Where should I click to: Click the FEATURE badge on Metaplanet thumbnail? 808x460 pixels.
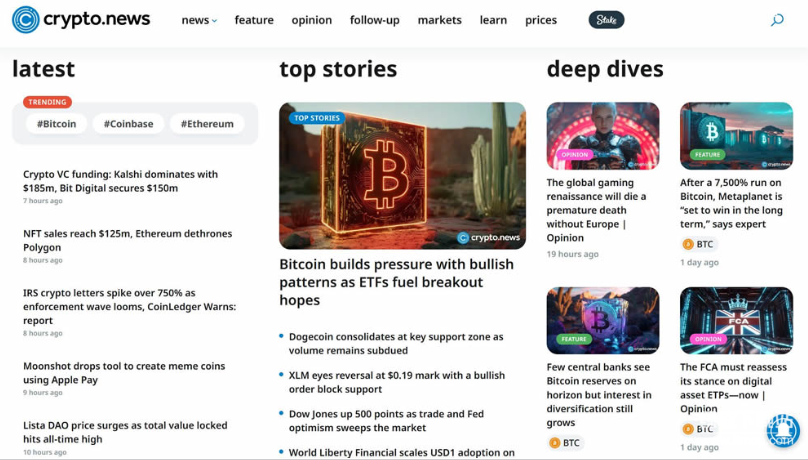(x=708, y=155)
